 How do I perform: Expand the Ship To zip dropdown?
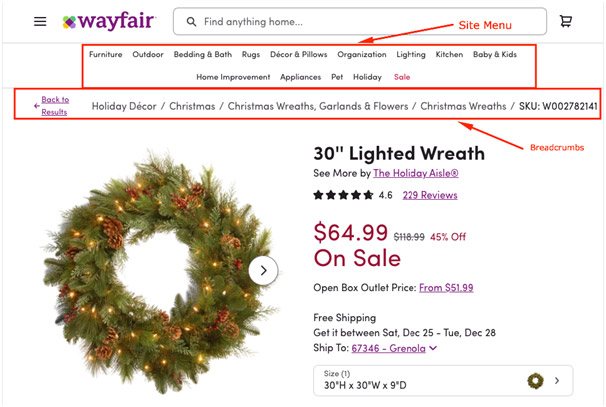pos(433,348)
